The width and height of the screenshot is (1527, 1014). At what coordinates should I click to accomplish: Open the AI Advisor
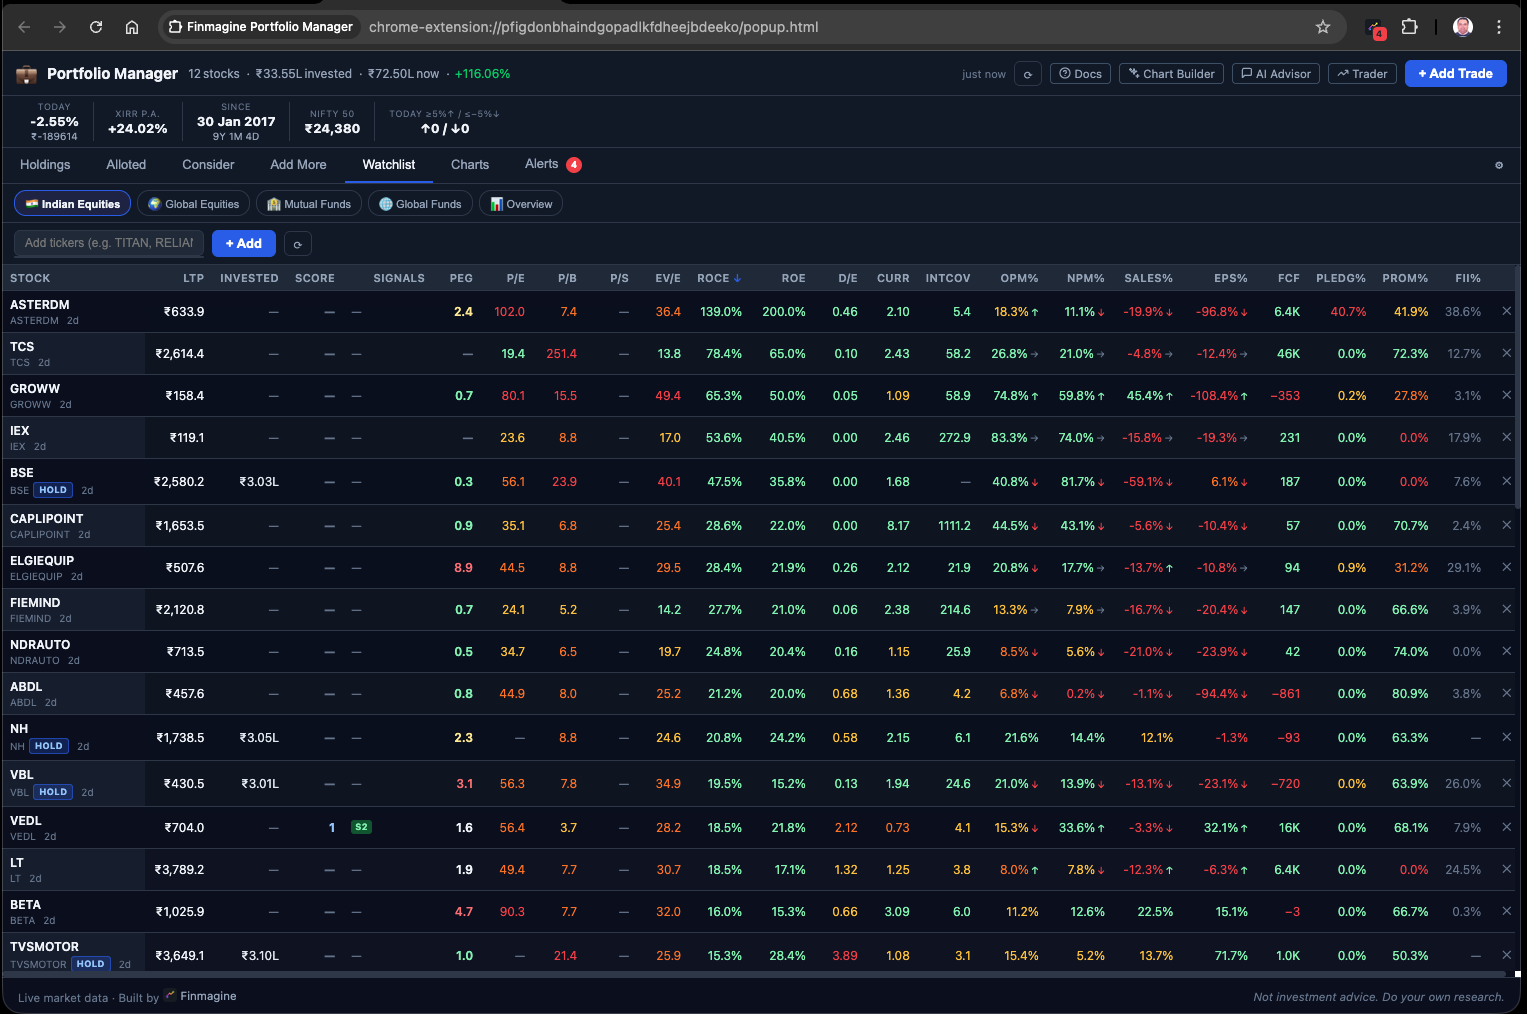click(1275, 73)
